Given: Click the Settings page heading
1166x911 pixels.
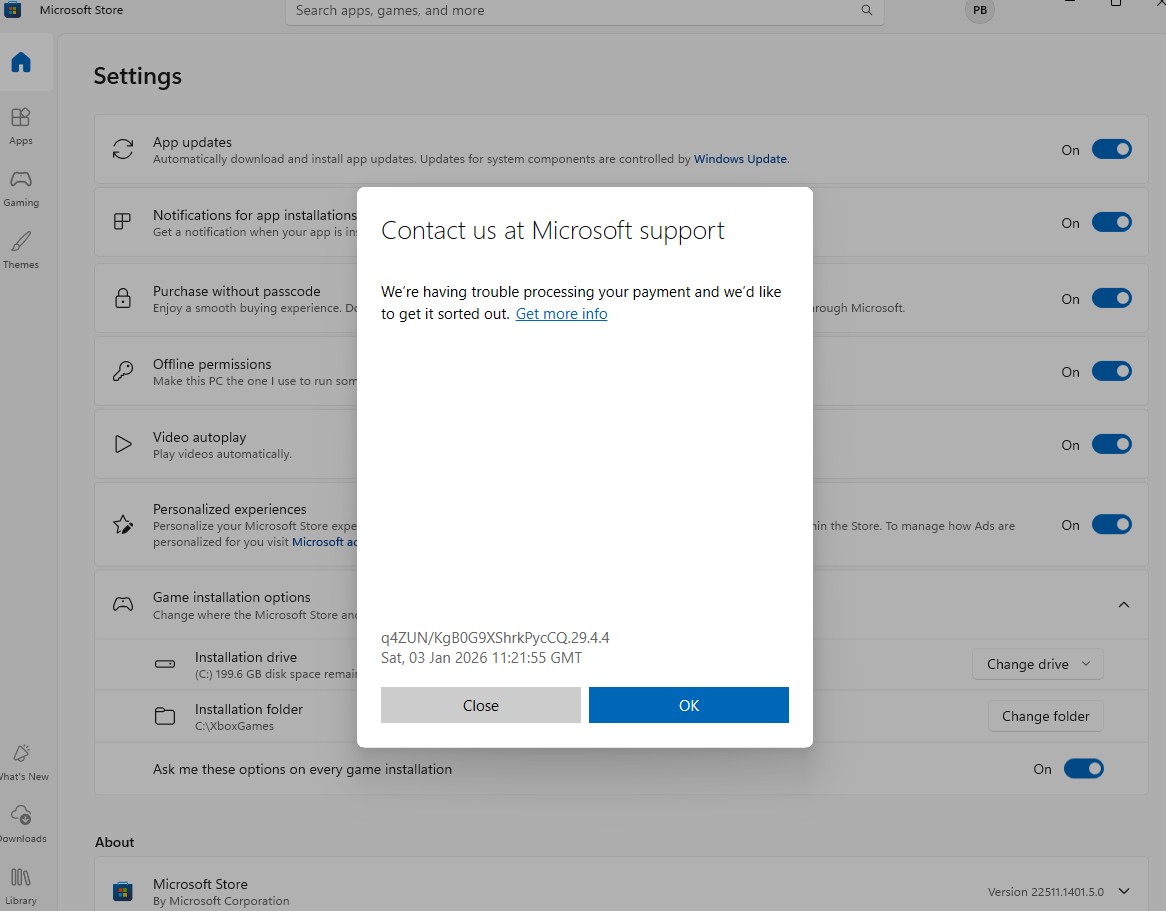Looking at the screenshot, I should pyautogui.click(x=138, y=77).
